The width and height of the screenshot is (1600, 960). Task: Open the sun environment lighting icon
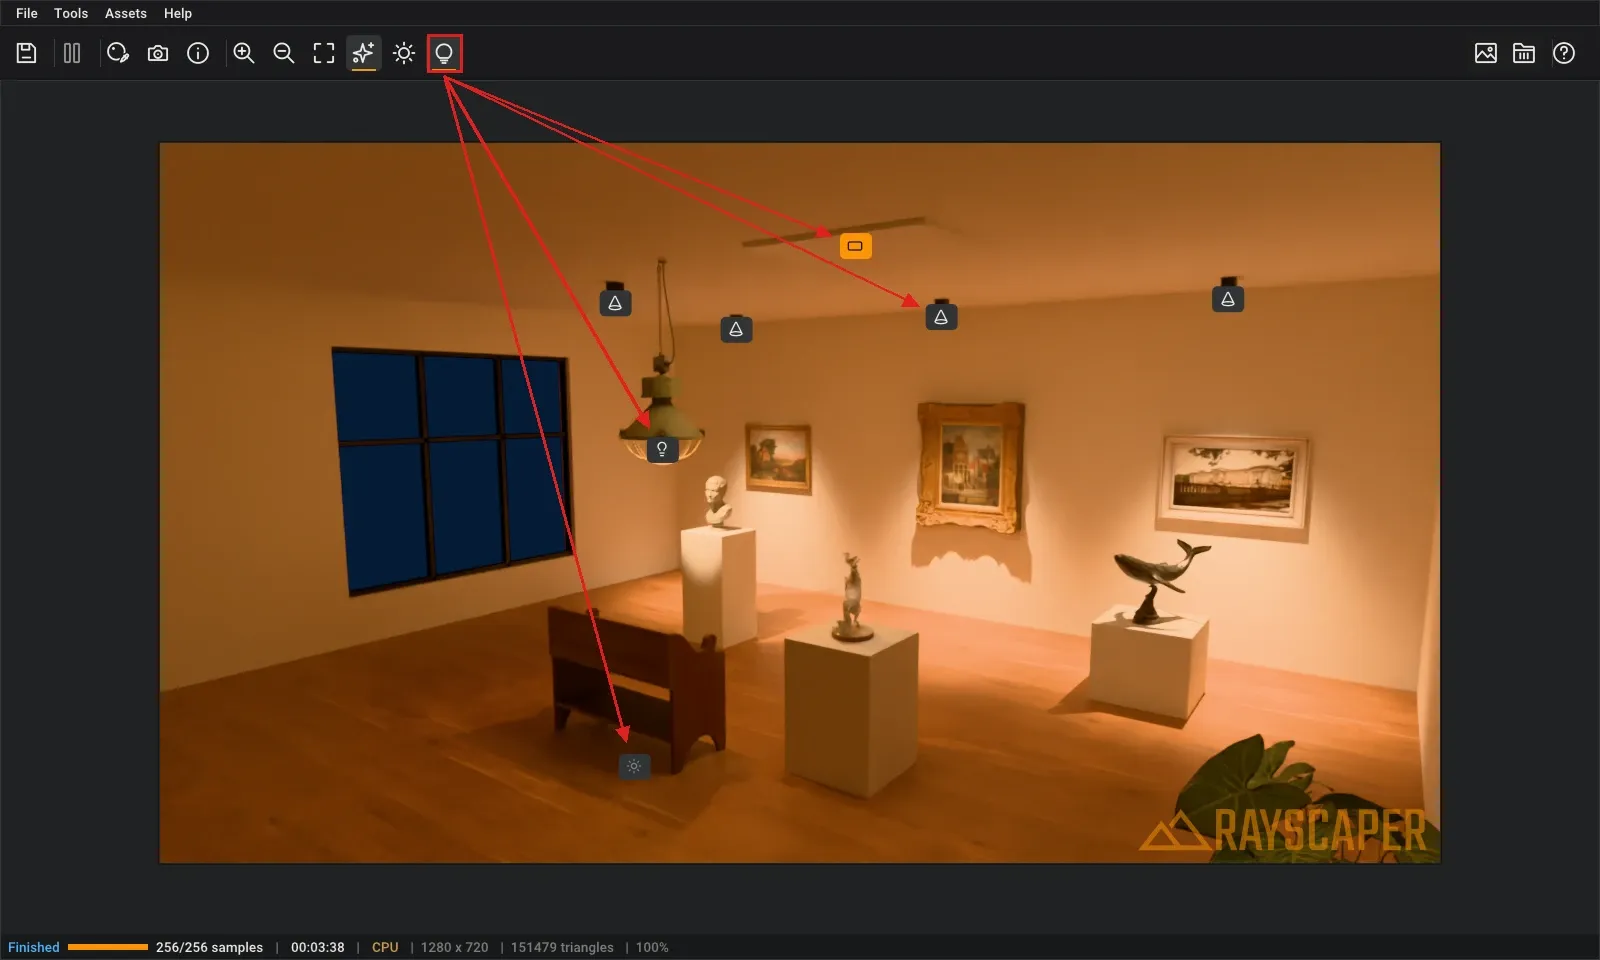pos(404,53)
